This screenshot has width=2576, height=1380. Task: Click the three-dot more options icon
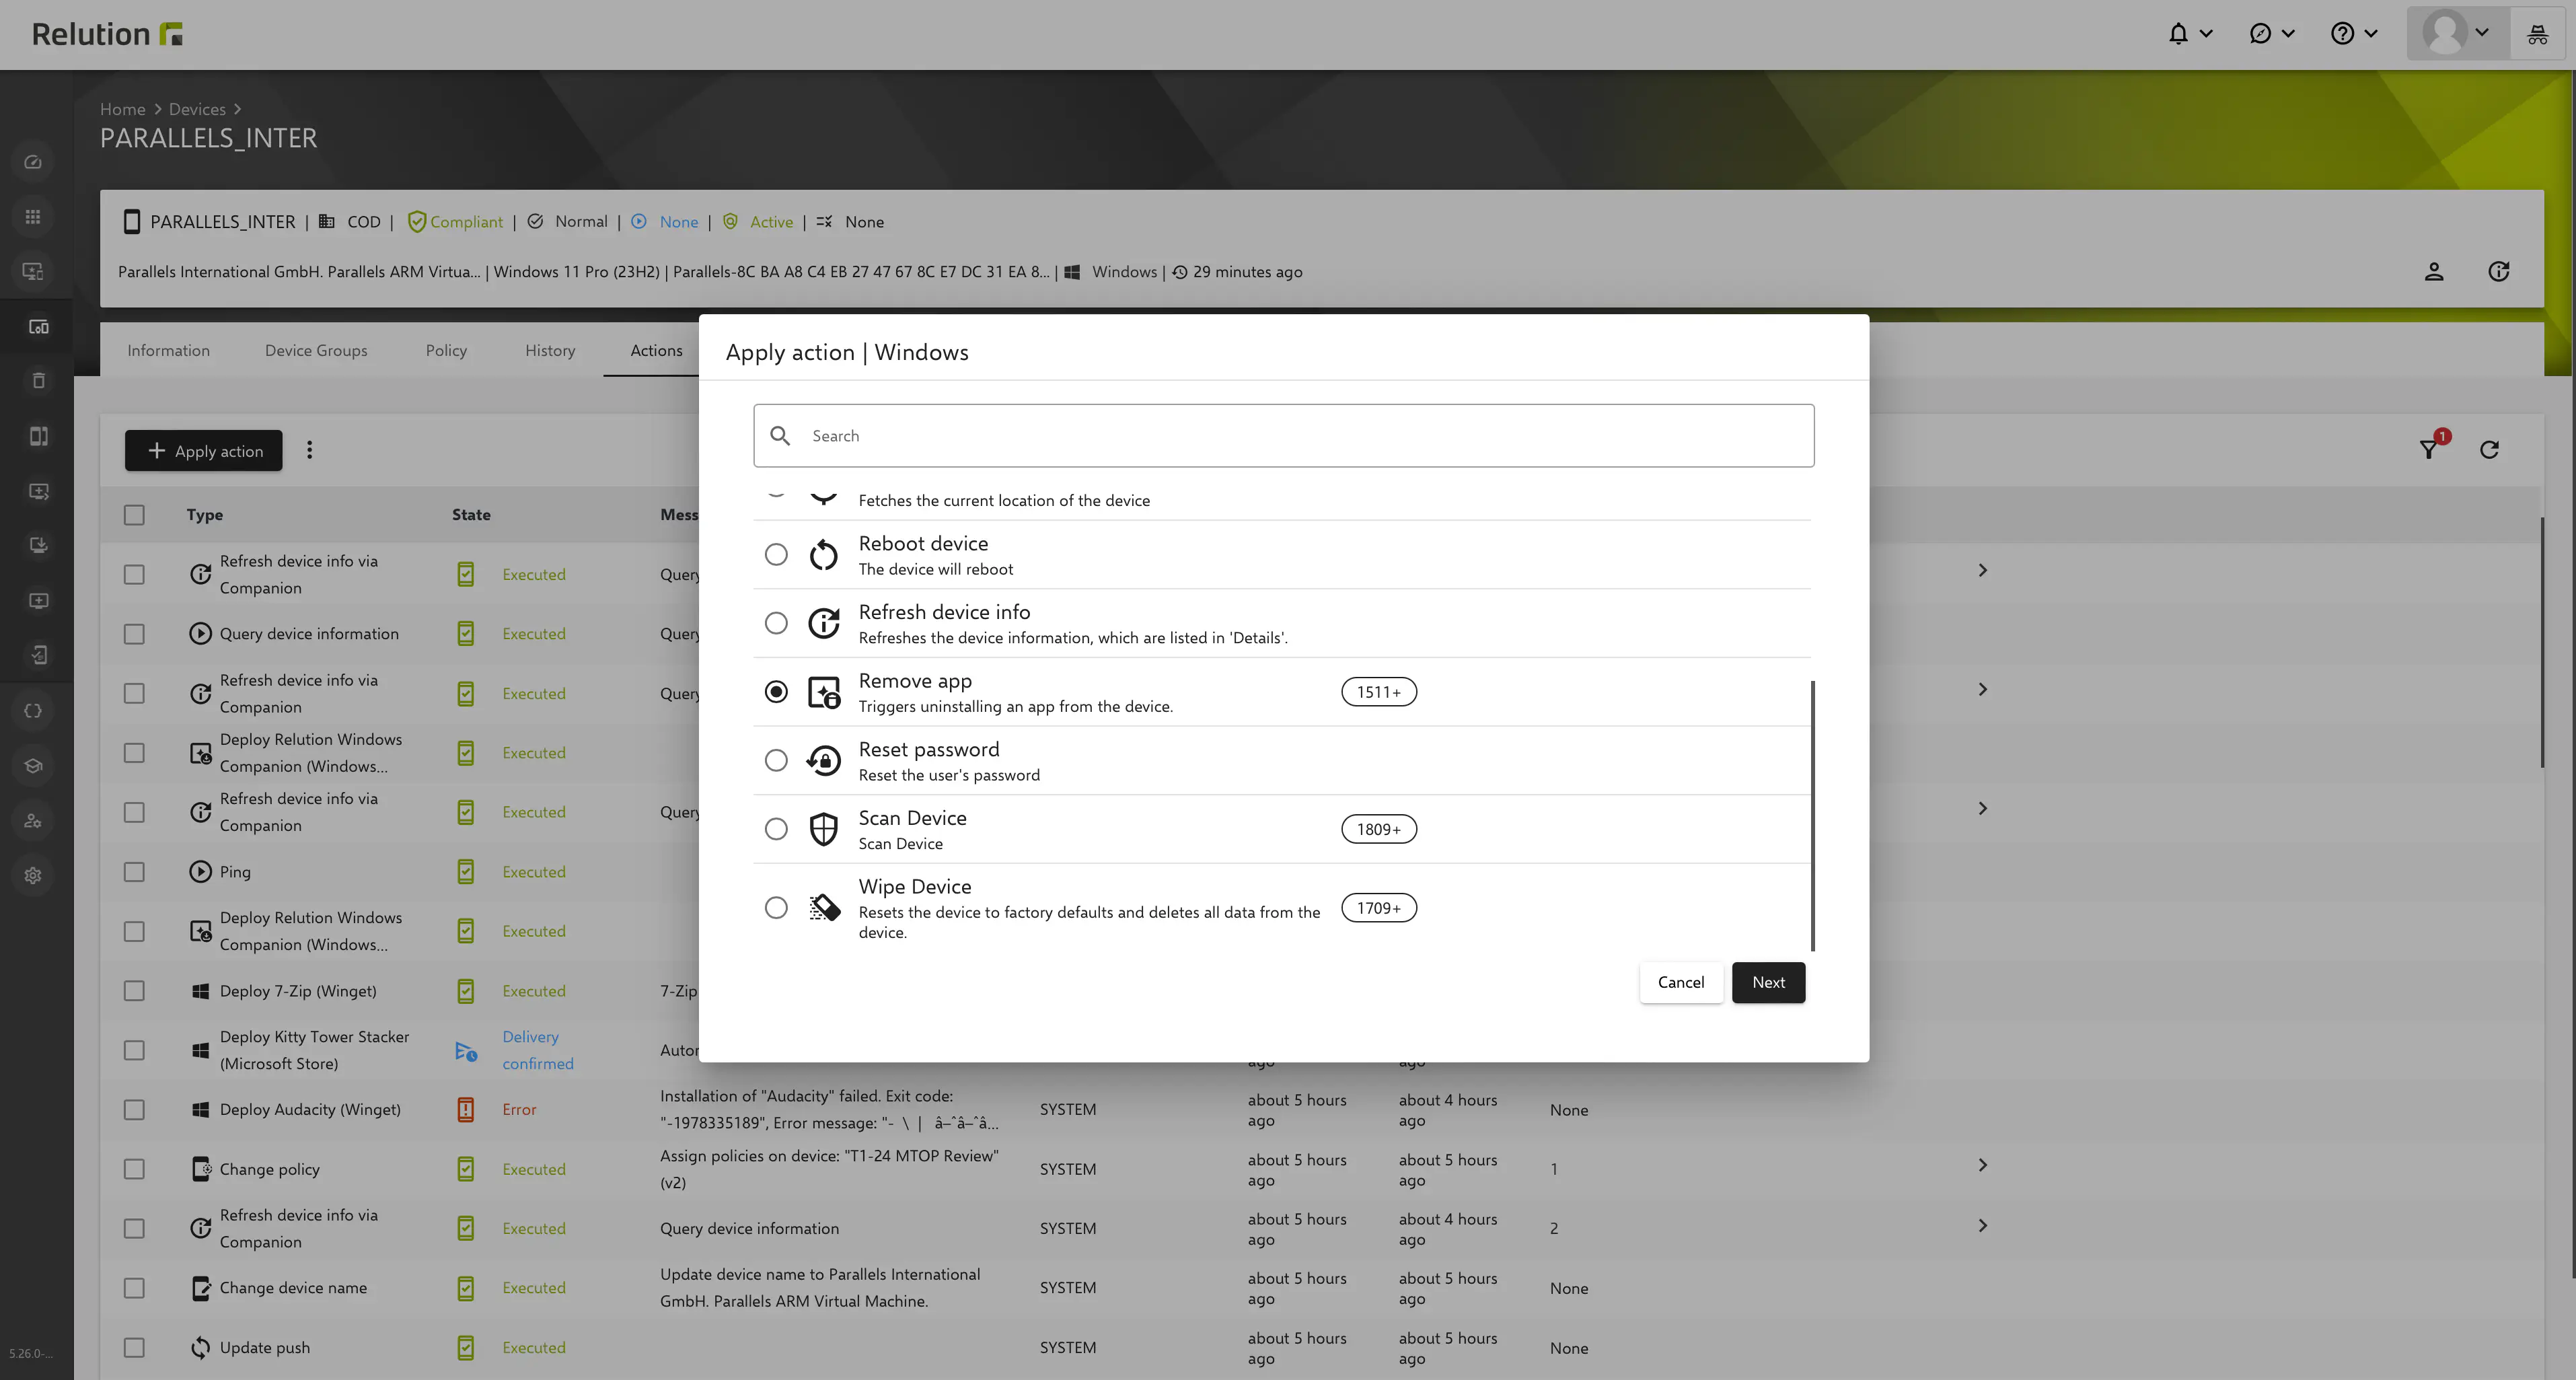coord(309,450)
